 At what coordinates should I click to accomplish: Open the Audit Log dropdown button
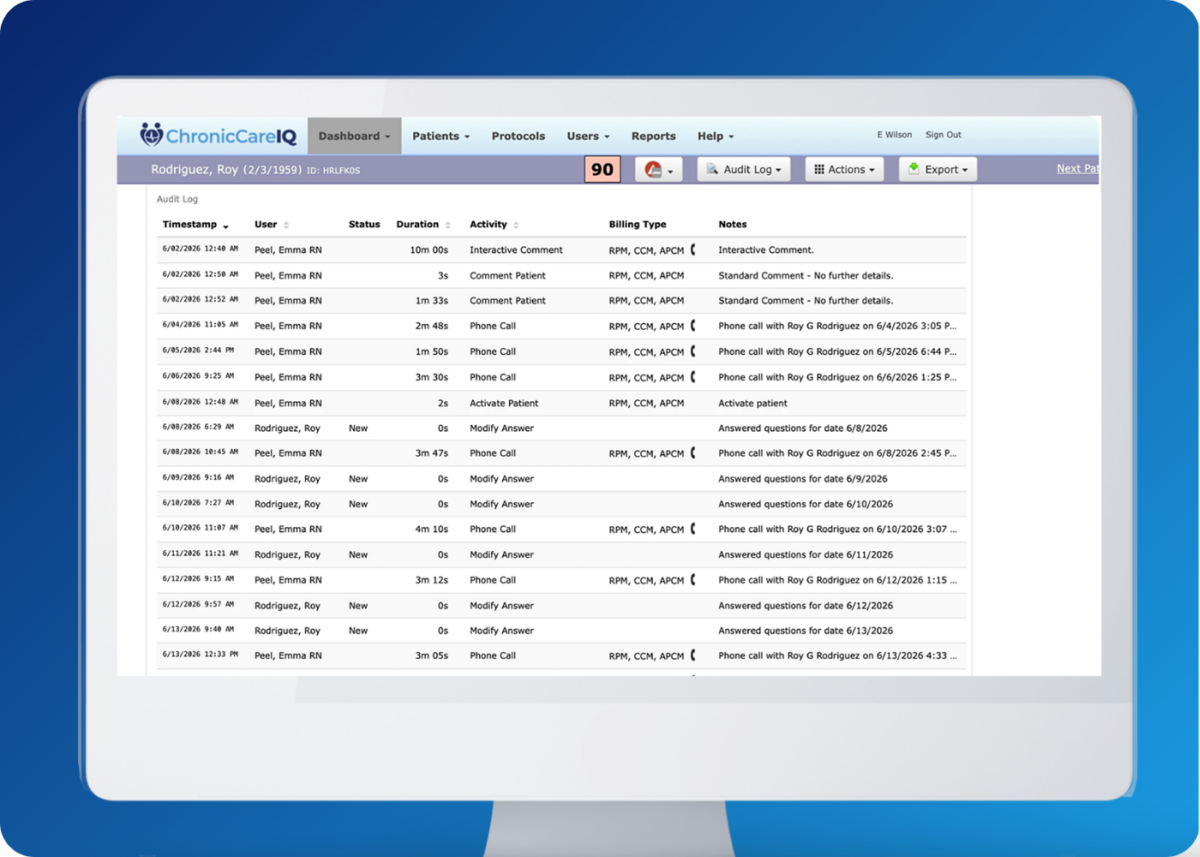pos(744,170)
